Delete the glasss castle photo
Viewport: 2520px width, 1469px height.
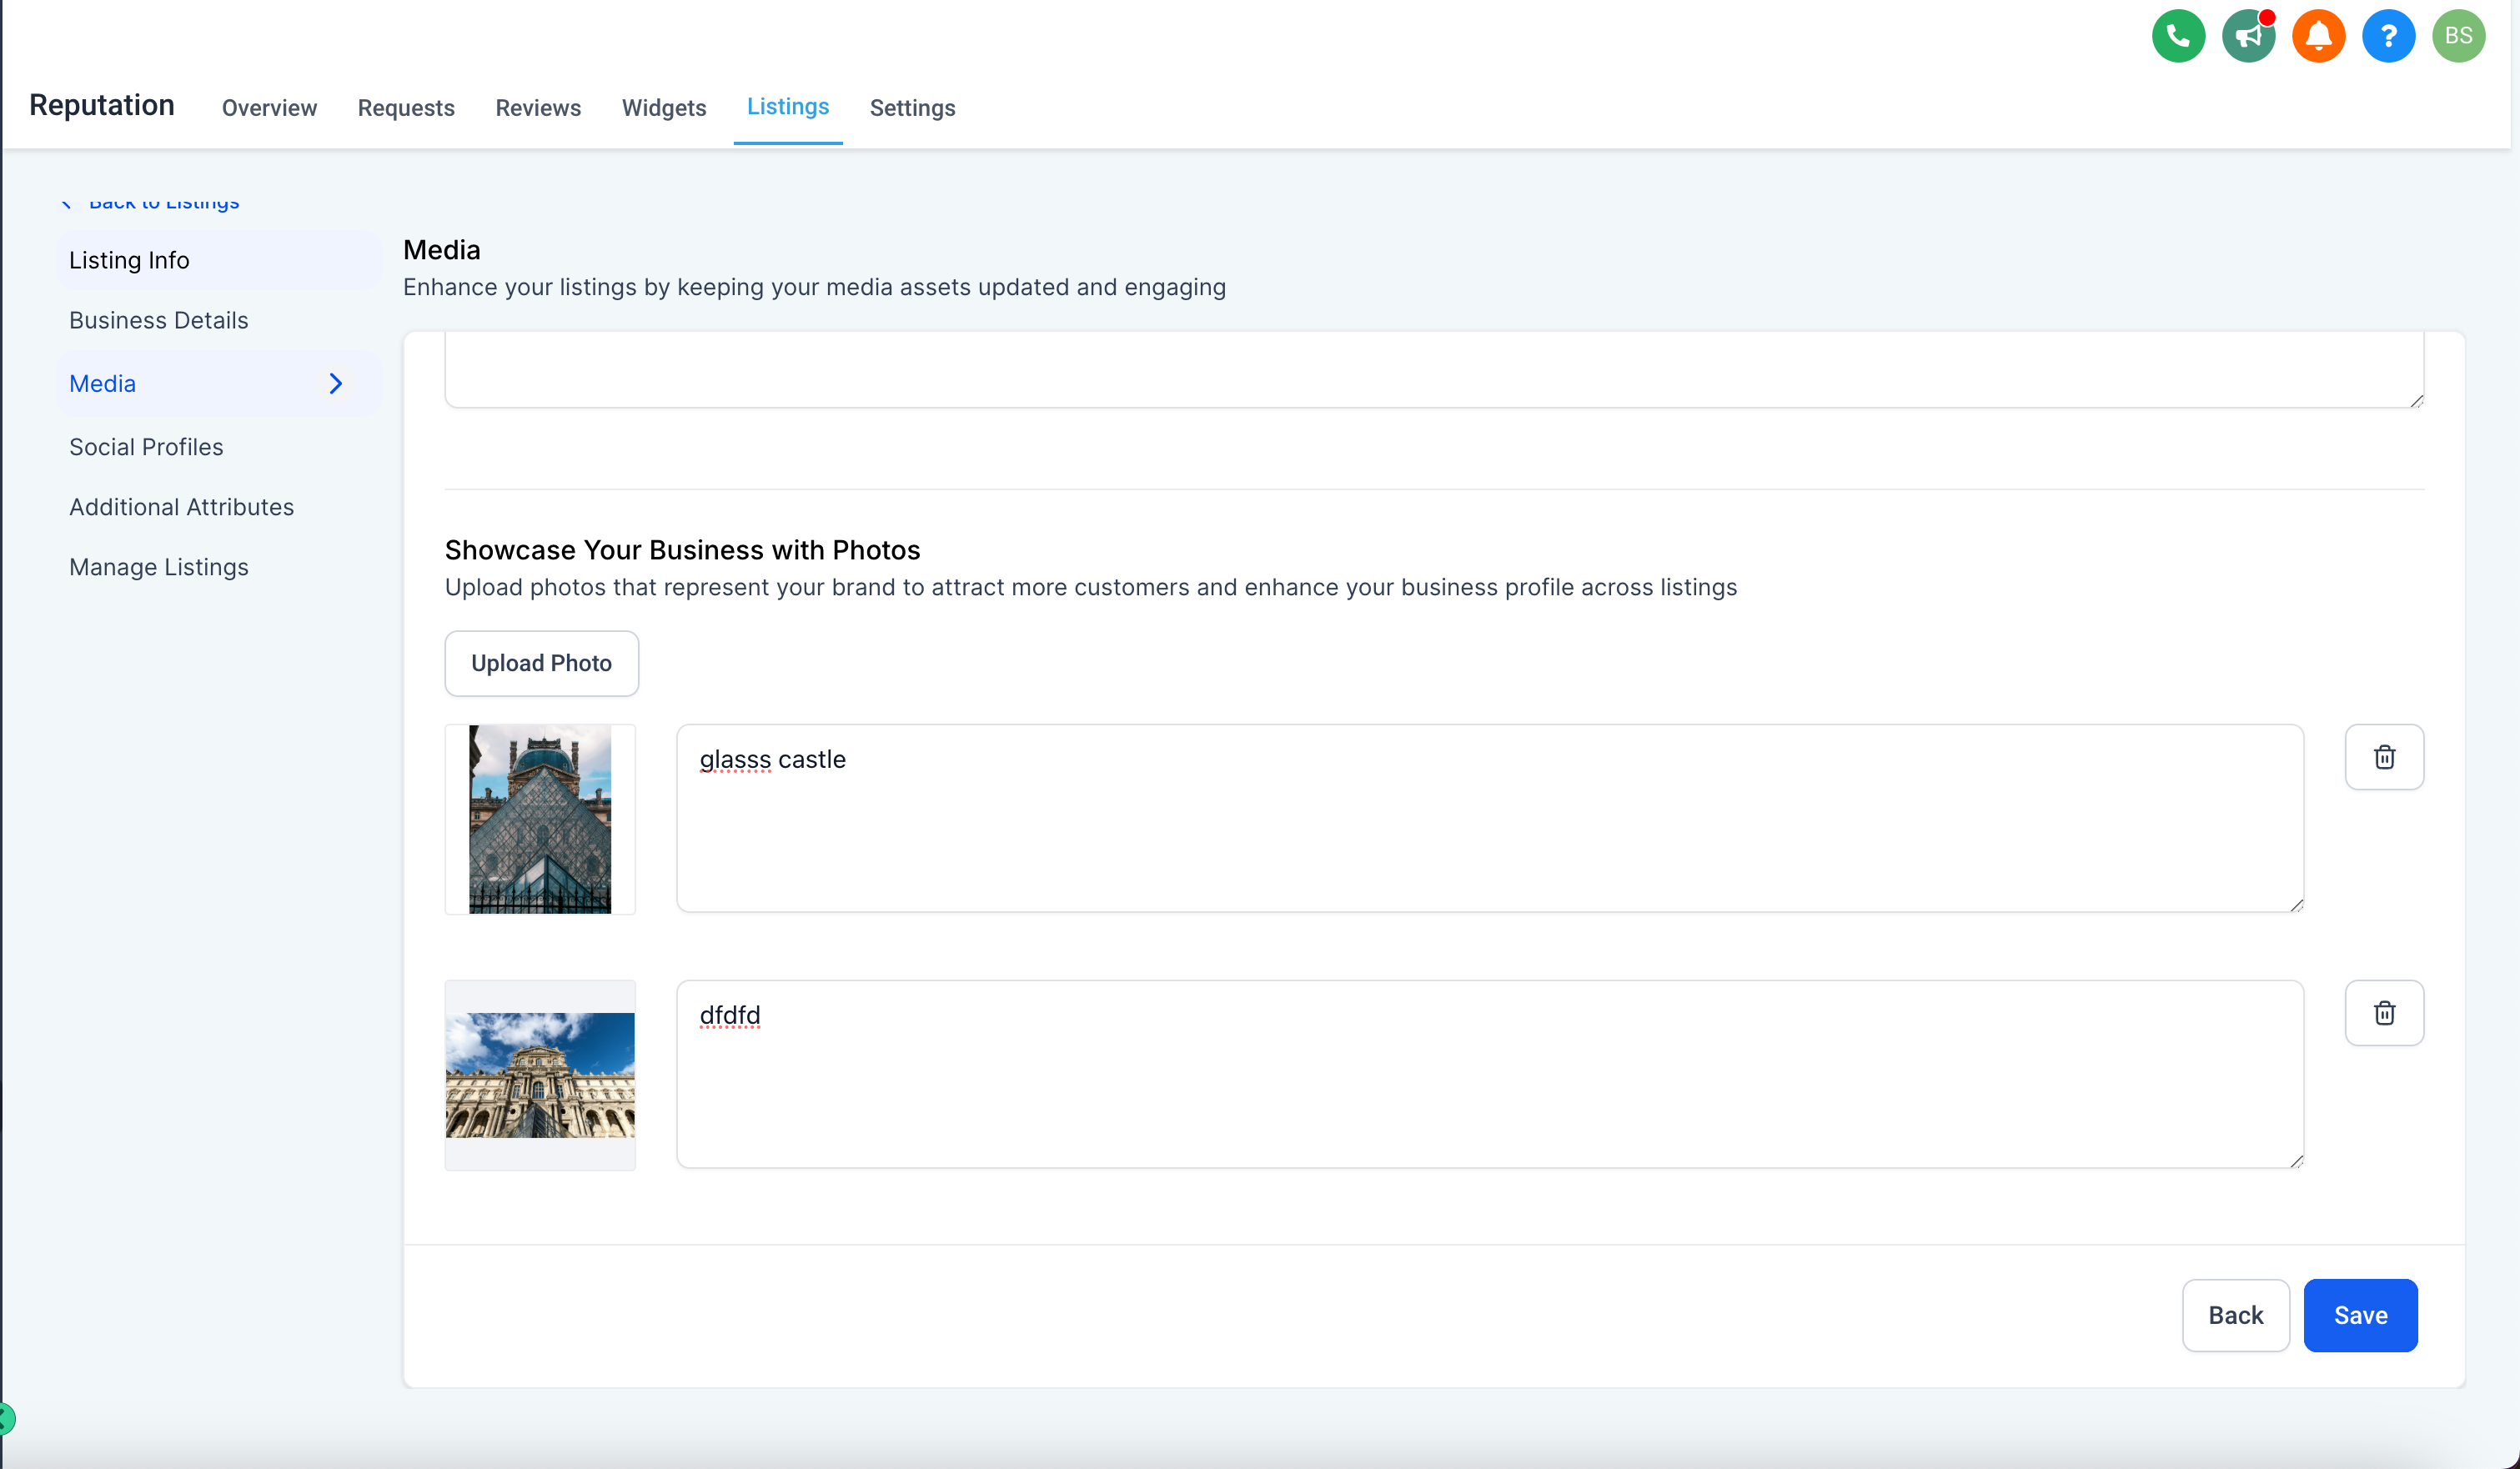click(x=2384, y=757)
